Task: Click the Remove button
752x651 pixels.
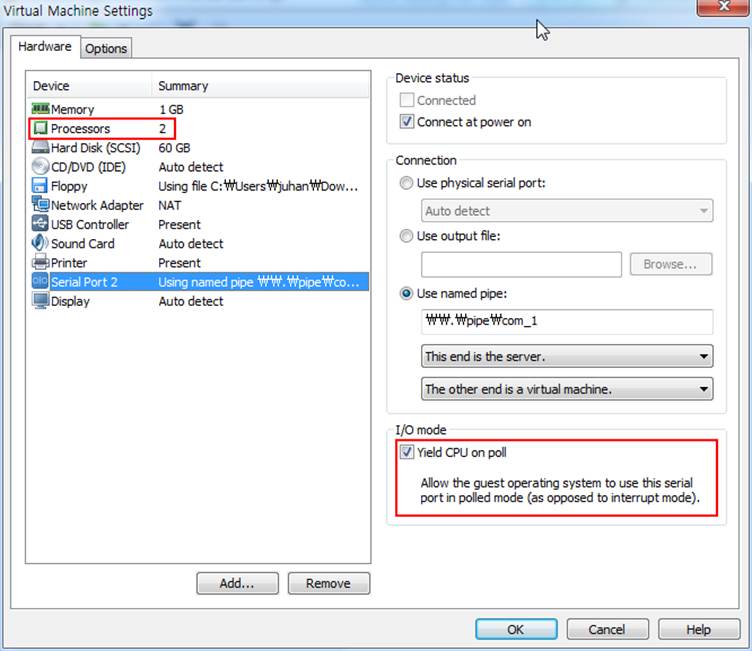Action: point(329,583)
